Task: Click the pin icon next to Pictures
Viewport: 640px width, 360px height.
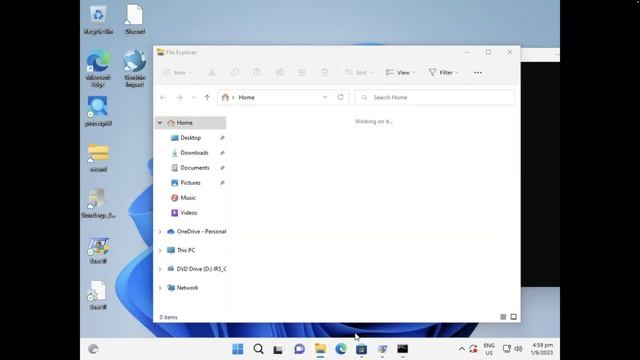Action: tap(222, 183)
